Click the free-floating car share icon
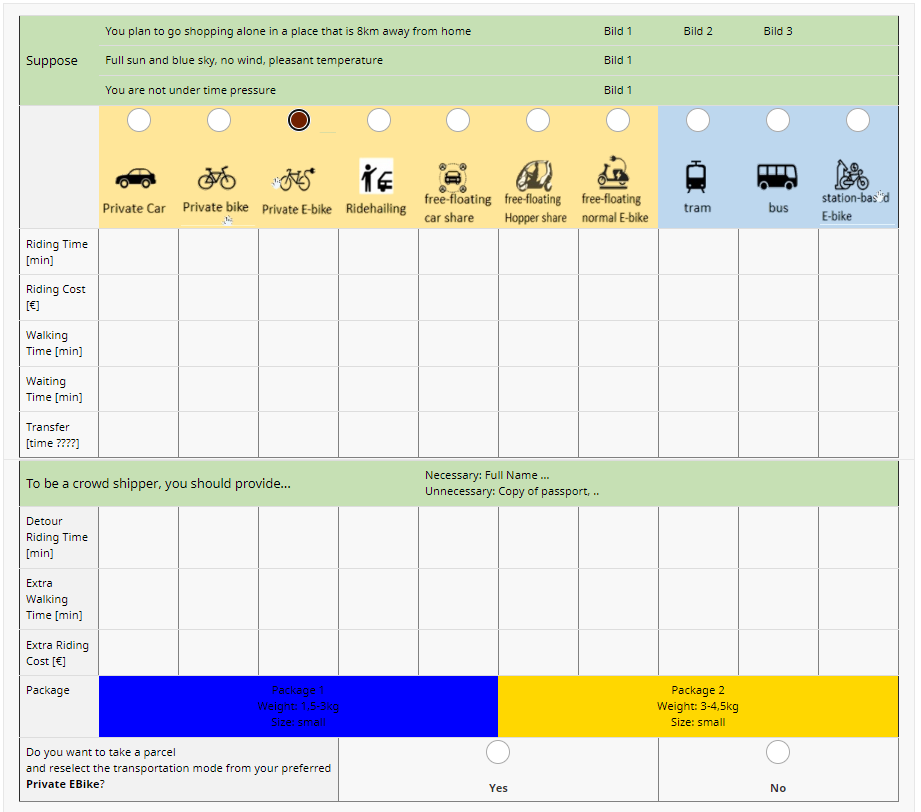This screenshot has width=921, height=812. click(456, 176)
